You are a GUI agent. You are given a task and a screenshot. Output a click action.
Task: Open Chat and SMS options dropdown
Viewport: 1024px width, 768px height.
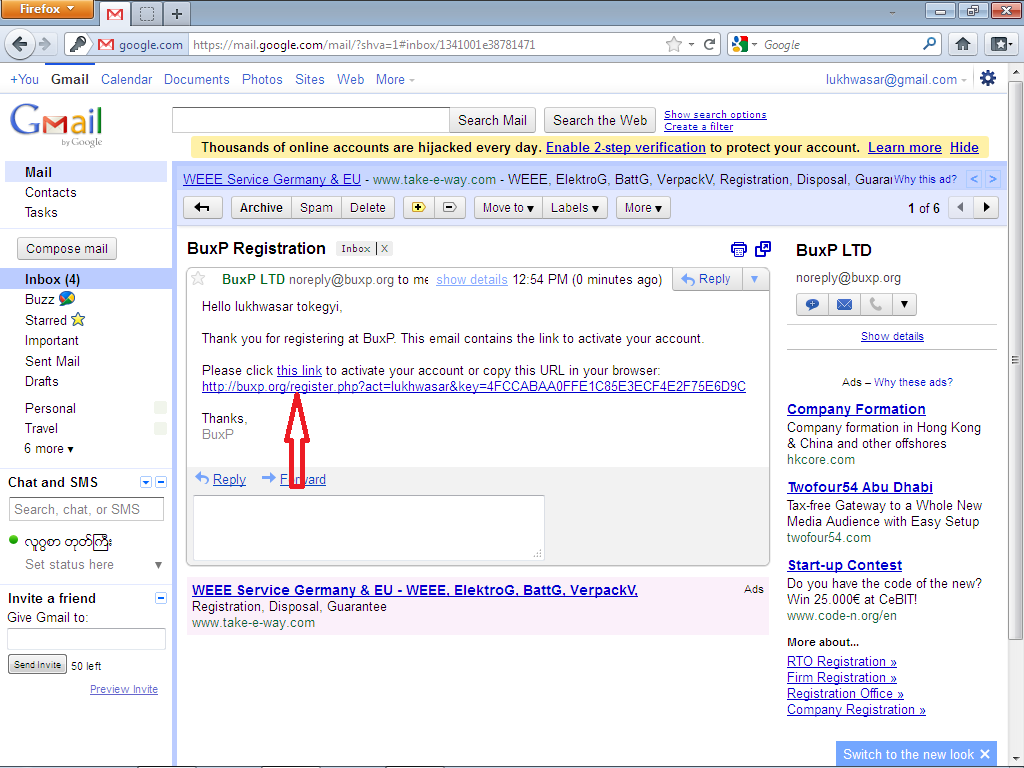coord(146,482)
